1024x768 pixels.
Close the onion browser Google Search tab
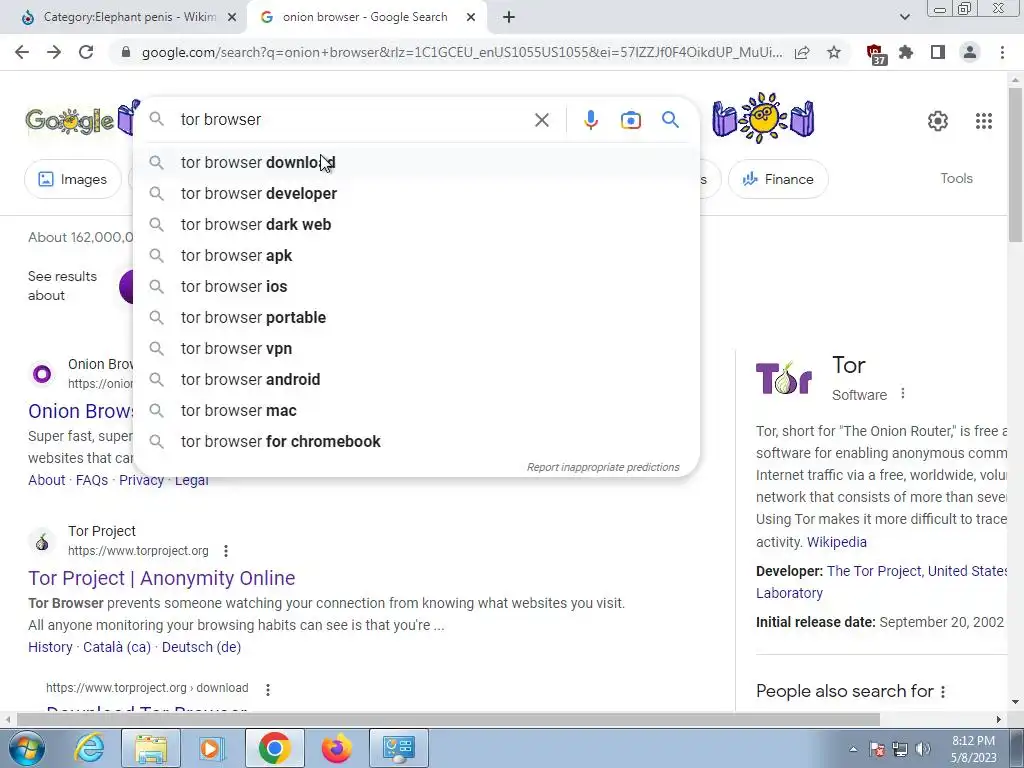[471, 18]
